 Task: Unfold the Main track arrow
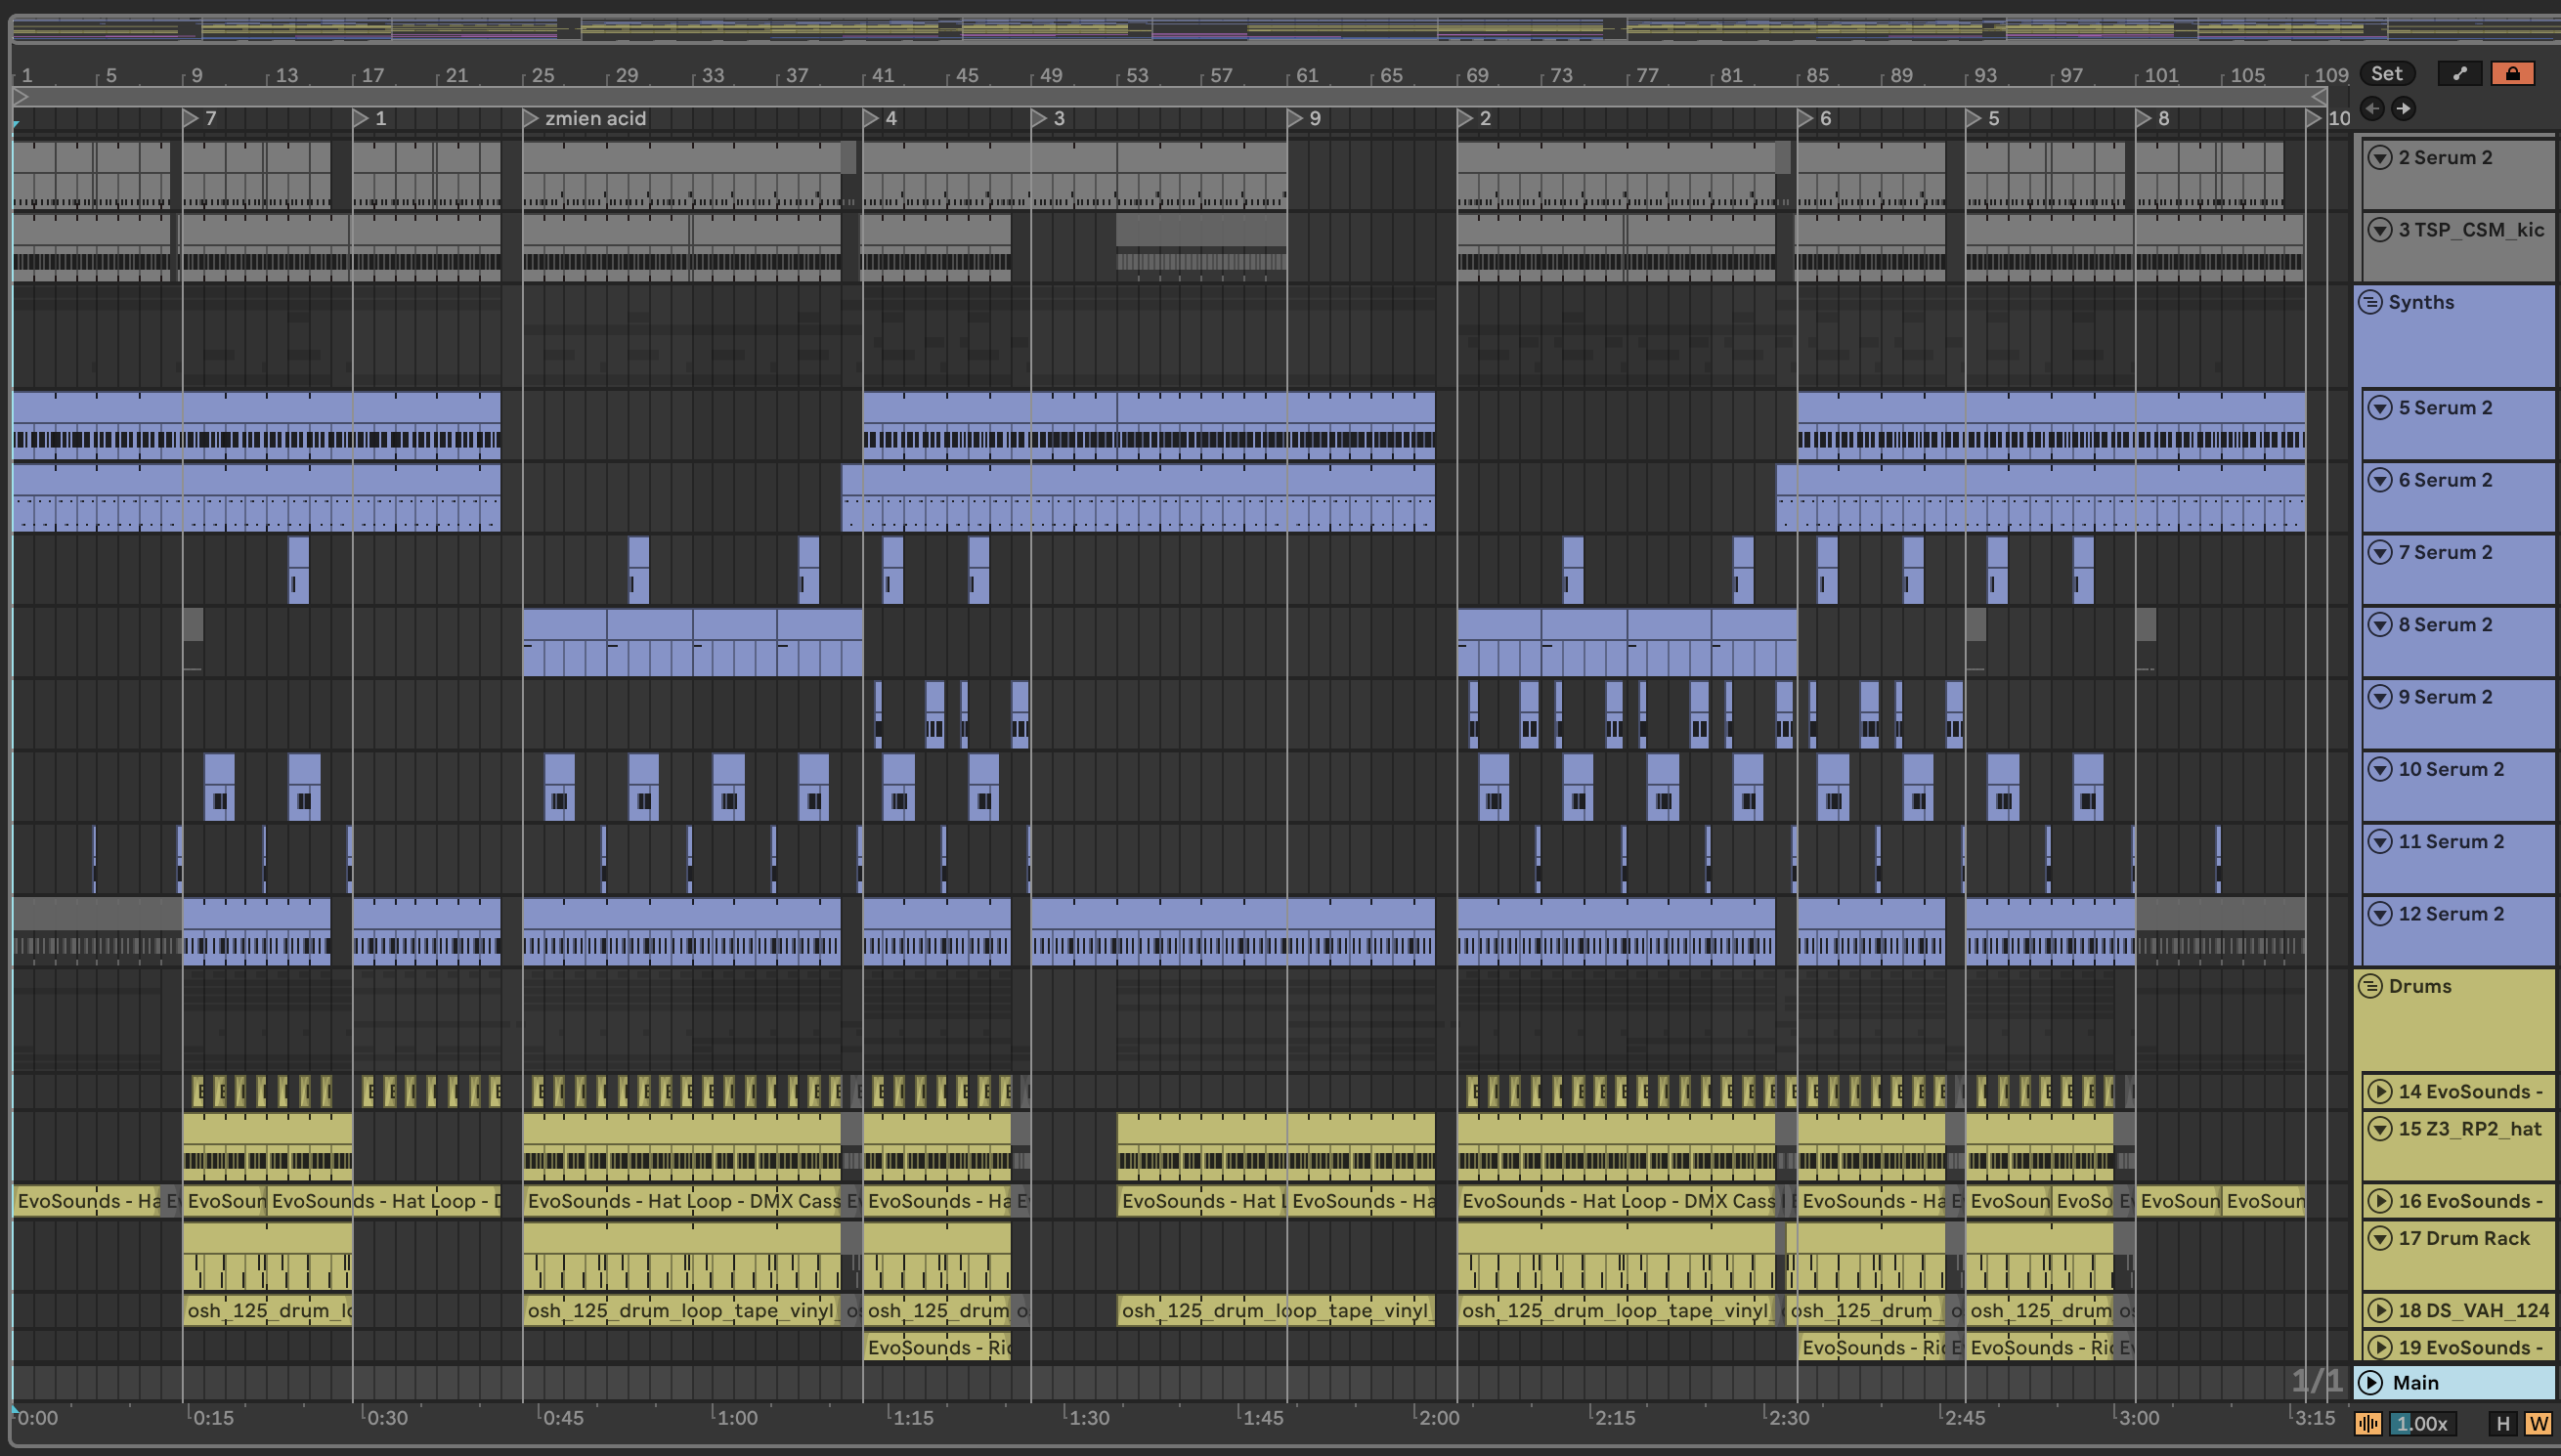point(2371,1383)
